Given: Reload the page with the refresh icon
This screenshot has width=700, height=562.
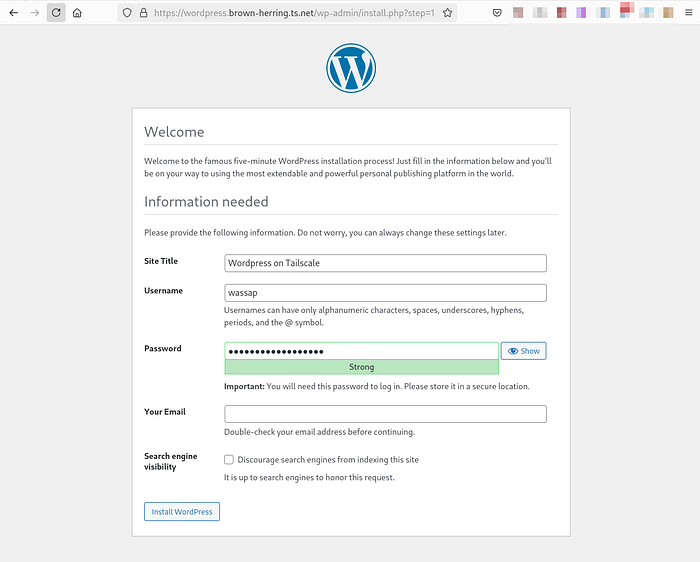Looking at the screenshot, I should pyautogui.click(x=56, y=13).
